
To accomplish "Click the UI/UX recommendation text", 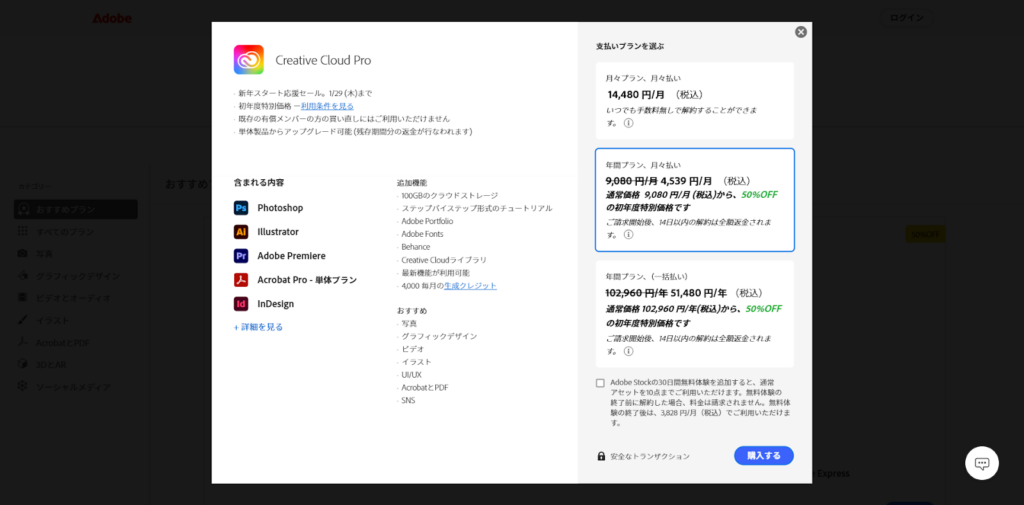I will click(x=411, y=375).
